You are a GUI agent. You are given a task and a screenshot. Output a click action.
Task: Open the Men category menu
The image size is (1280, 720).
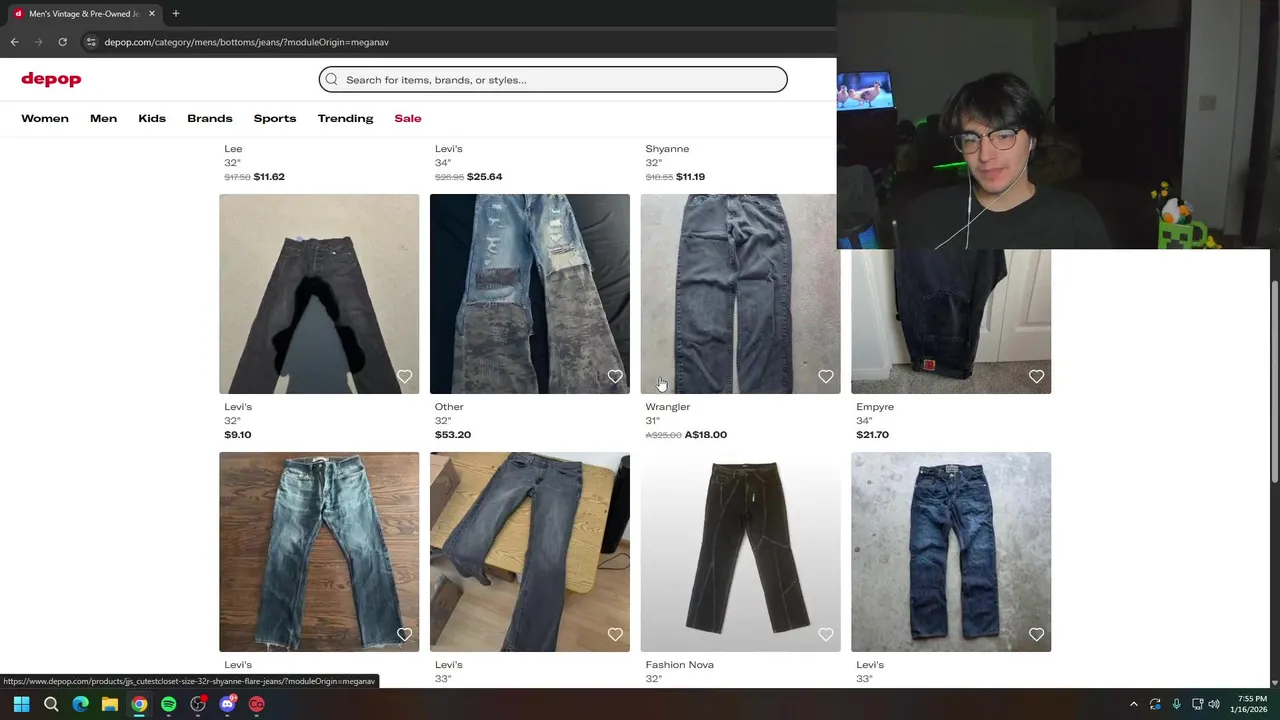coord(103,118)
